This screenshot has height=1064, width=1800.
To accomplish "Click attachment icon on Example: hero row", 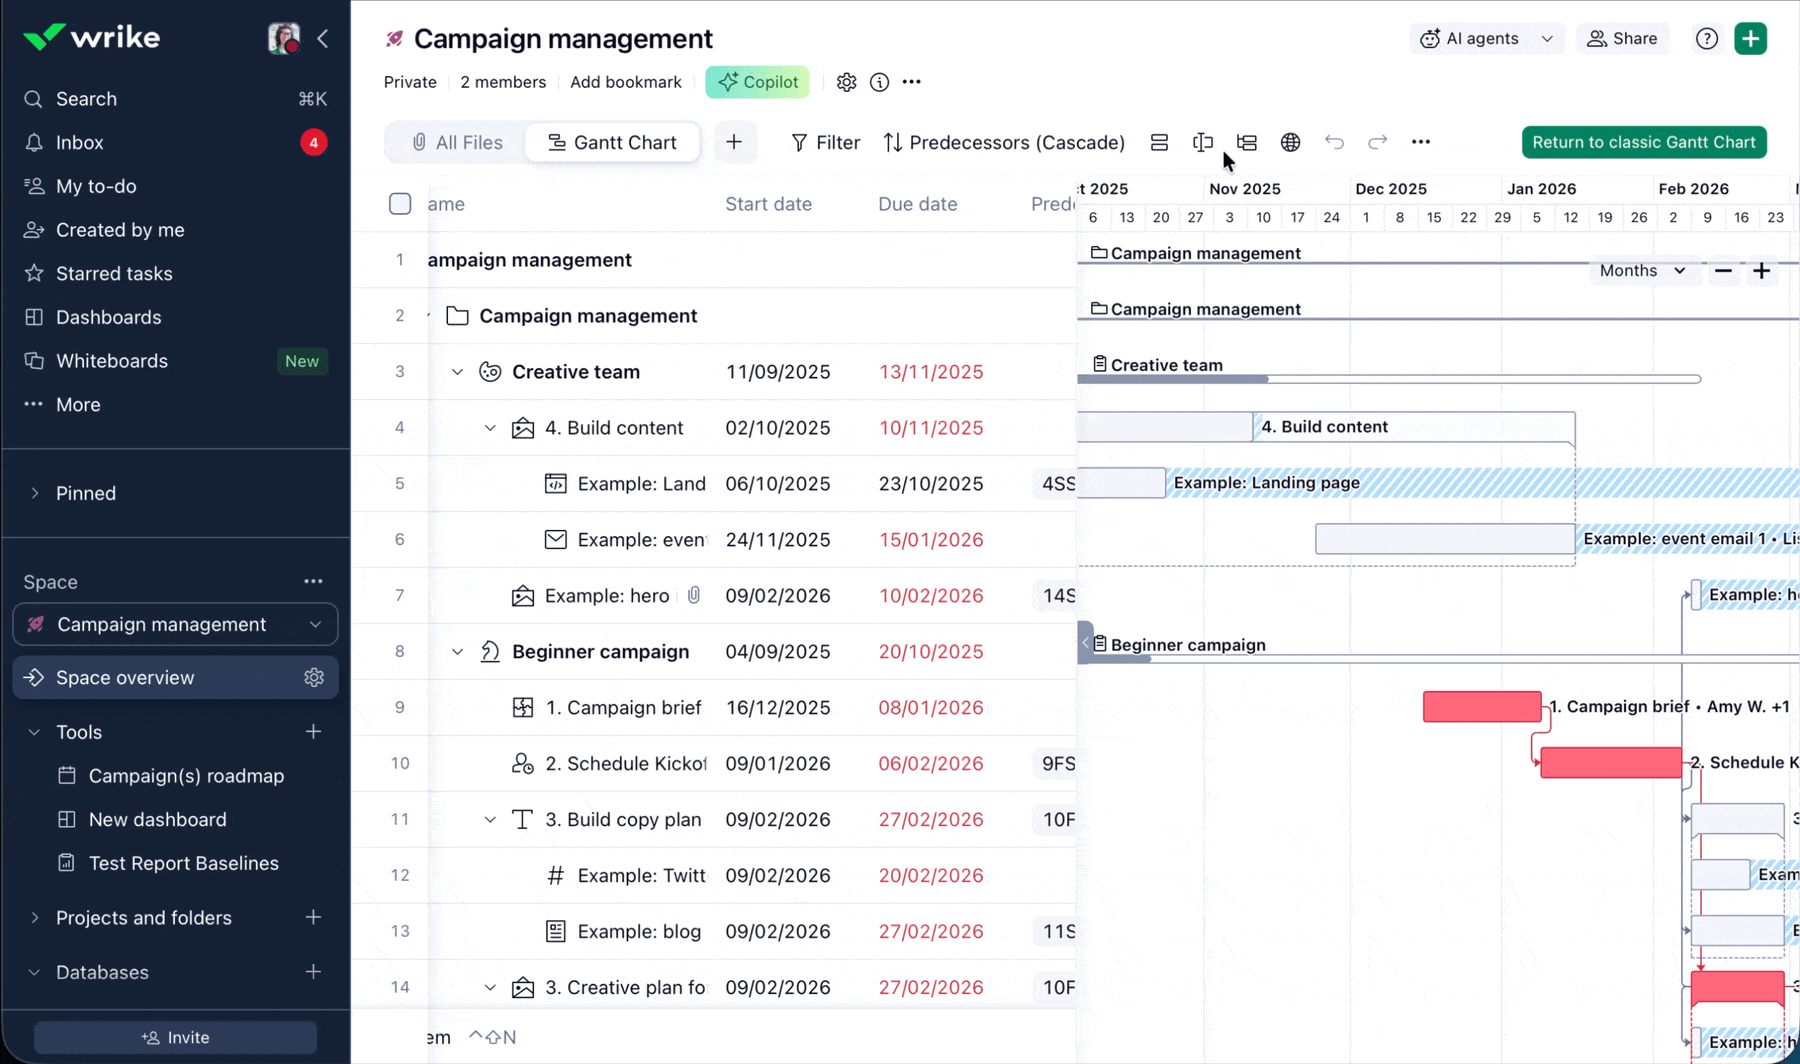I will coord(694,596).
